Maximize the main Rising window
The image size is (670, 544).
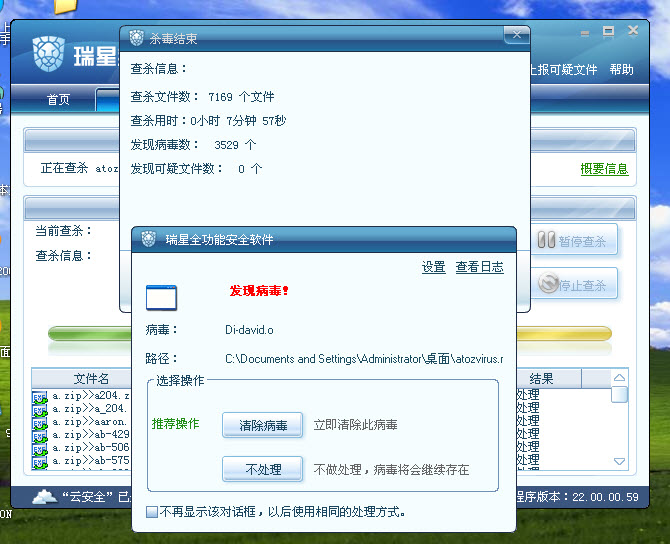pos(608,32)
